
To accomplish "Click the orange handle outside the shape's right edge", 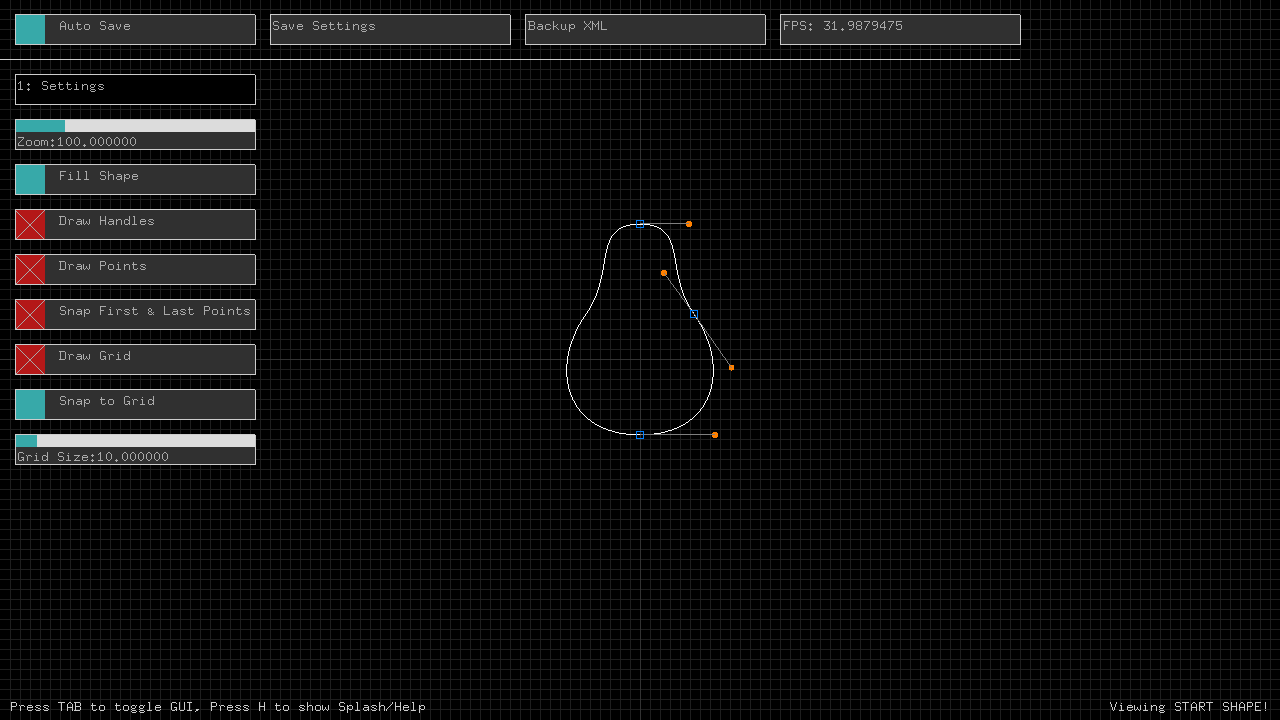I will [x=732, y=368].
